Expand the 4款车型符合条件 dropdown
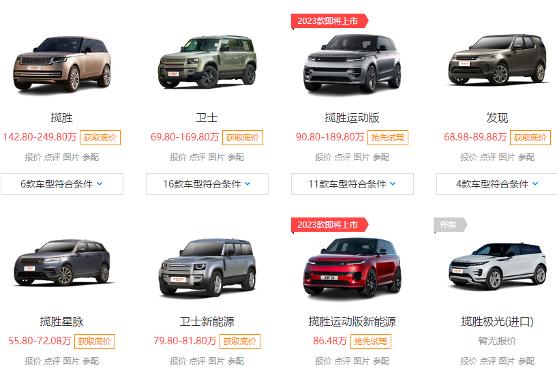 point(497,184)
